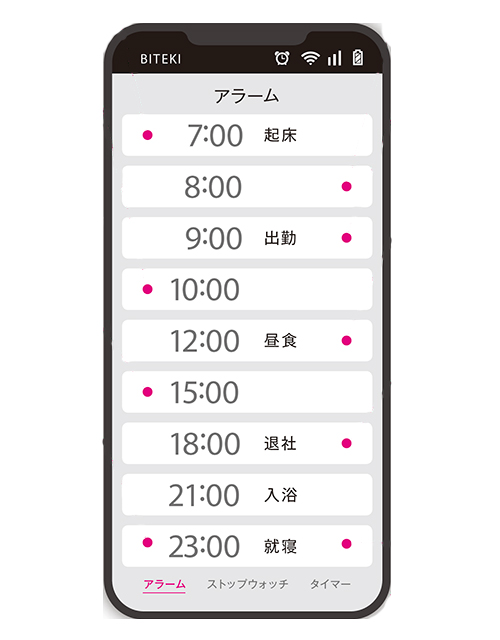Open the 21:00 入浴 alarm row
The width and height of the screenshot is (500, 640).
tap(247, 495)
